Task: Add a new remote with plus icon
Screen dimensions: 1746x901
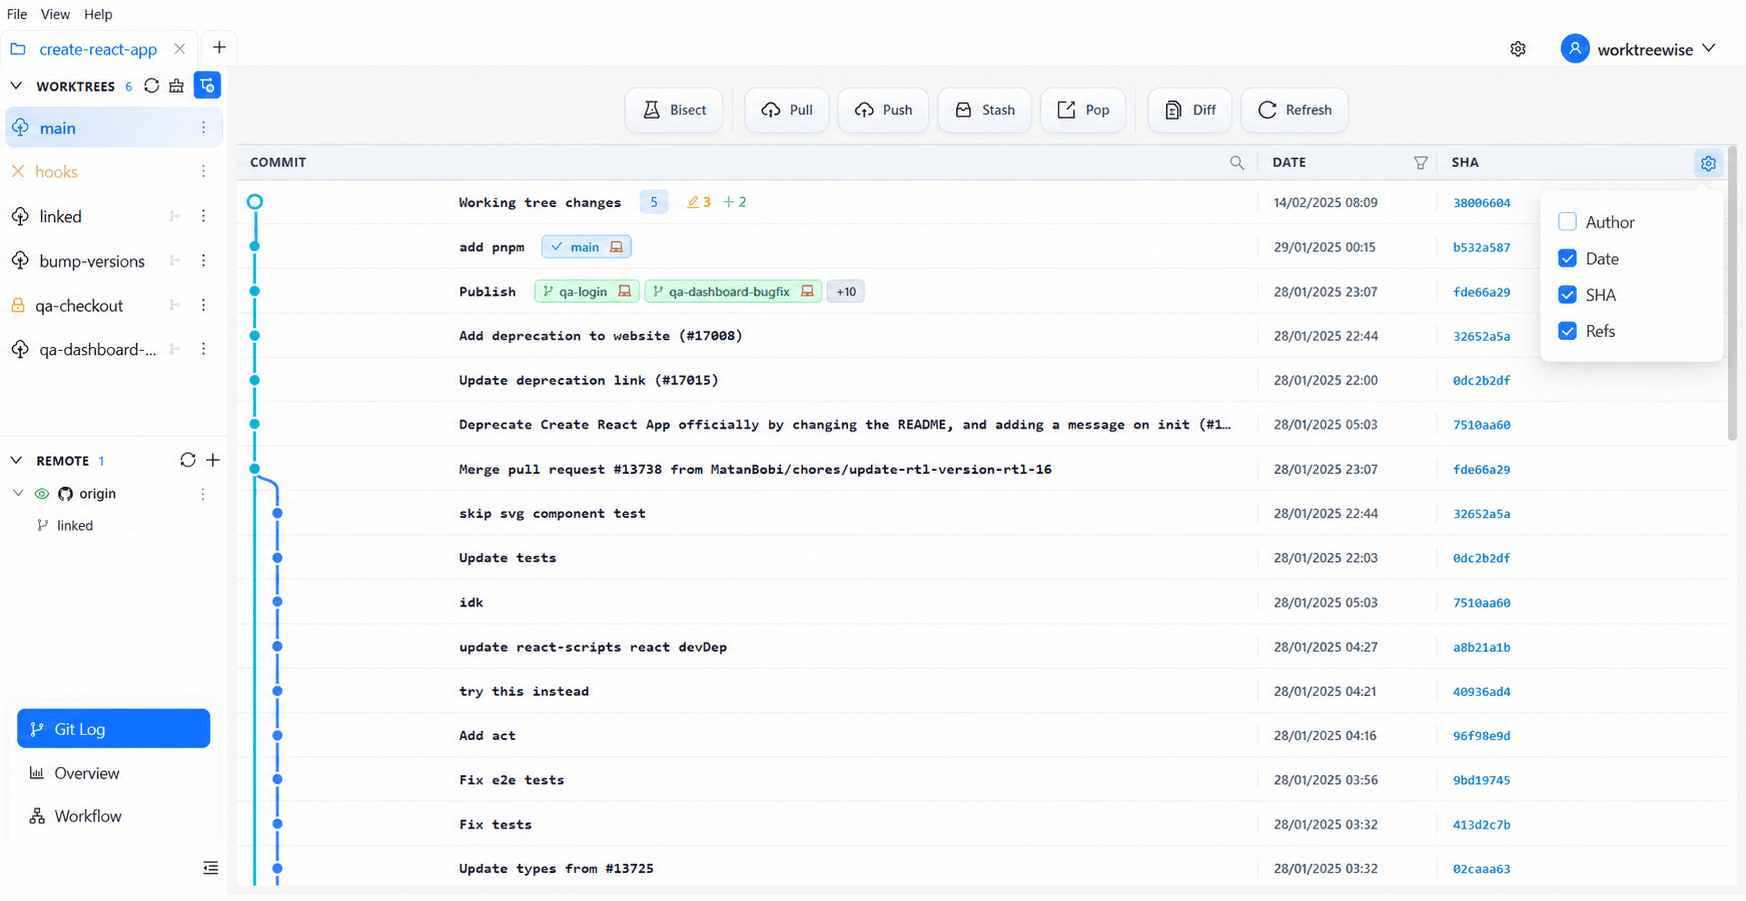Action: [x=213, y=460]
